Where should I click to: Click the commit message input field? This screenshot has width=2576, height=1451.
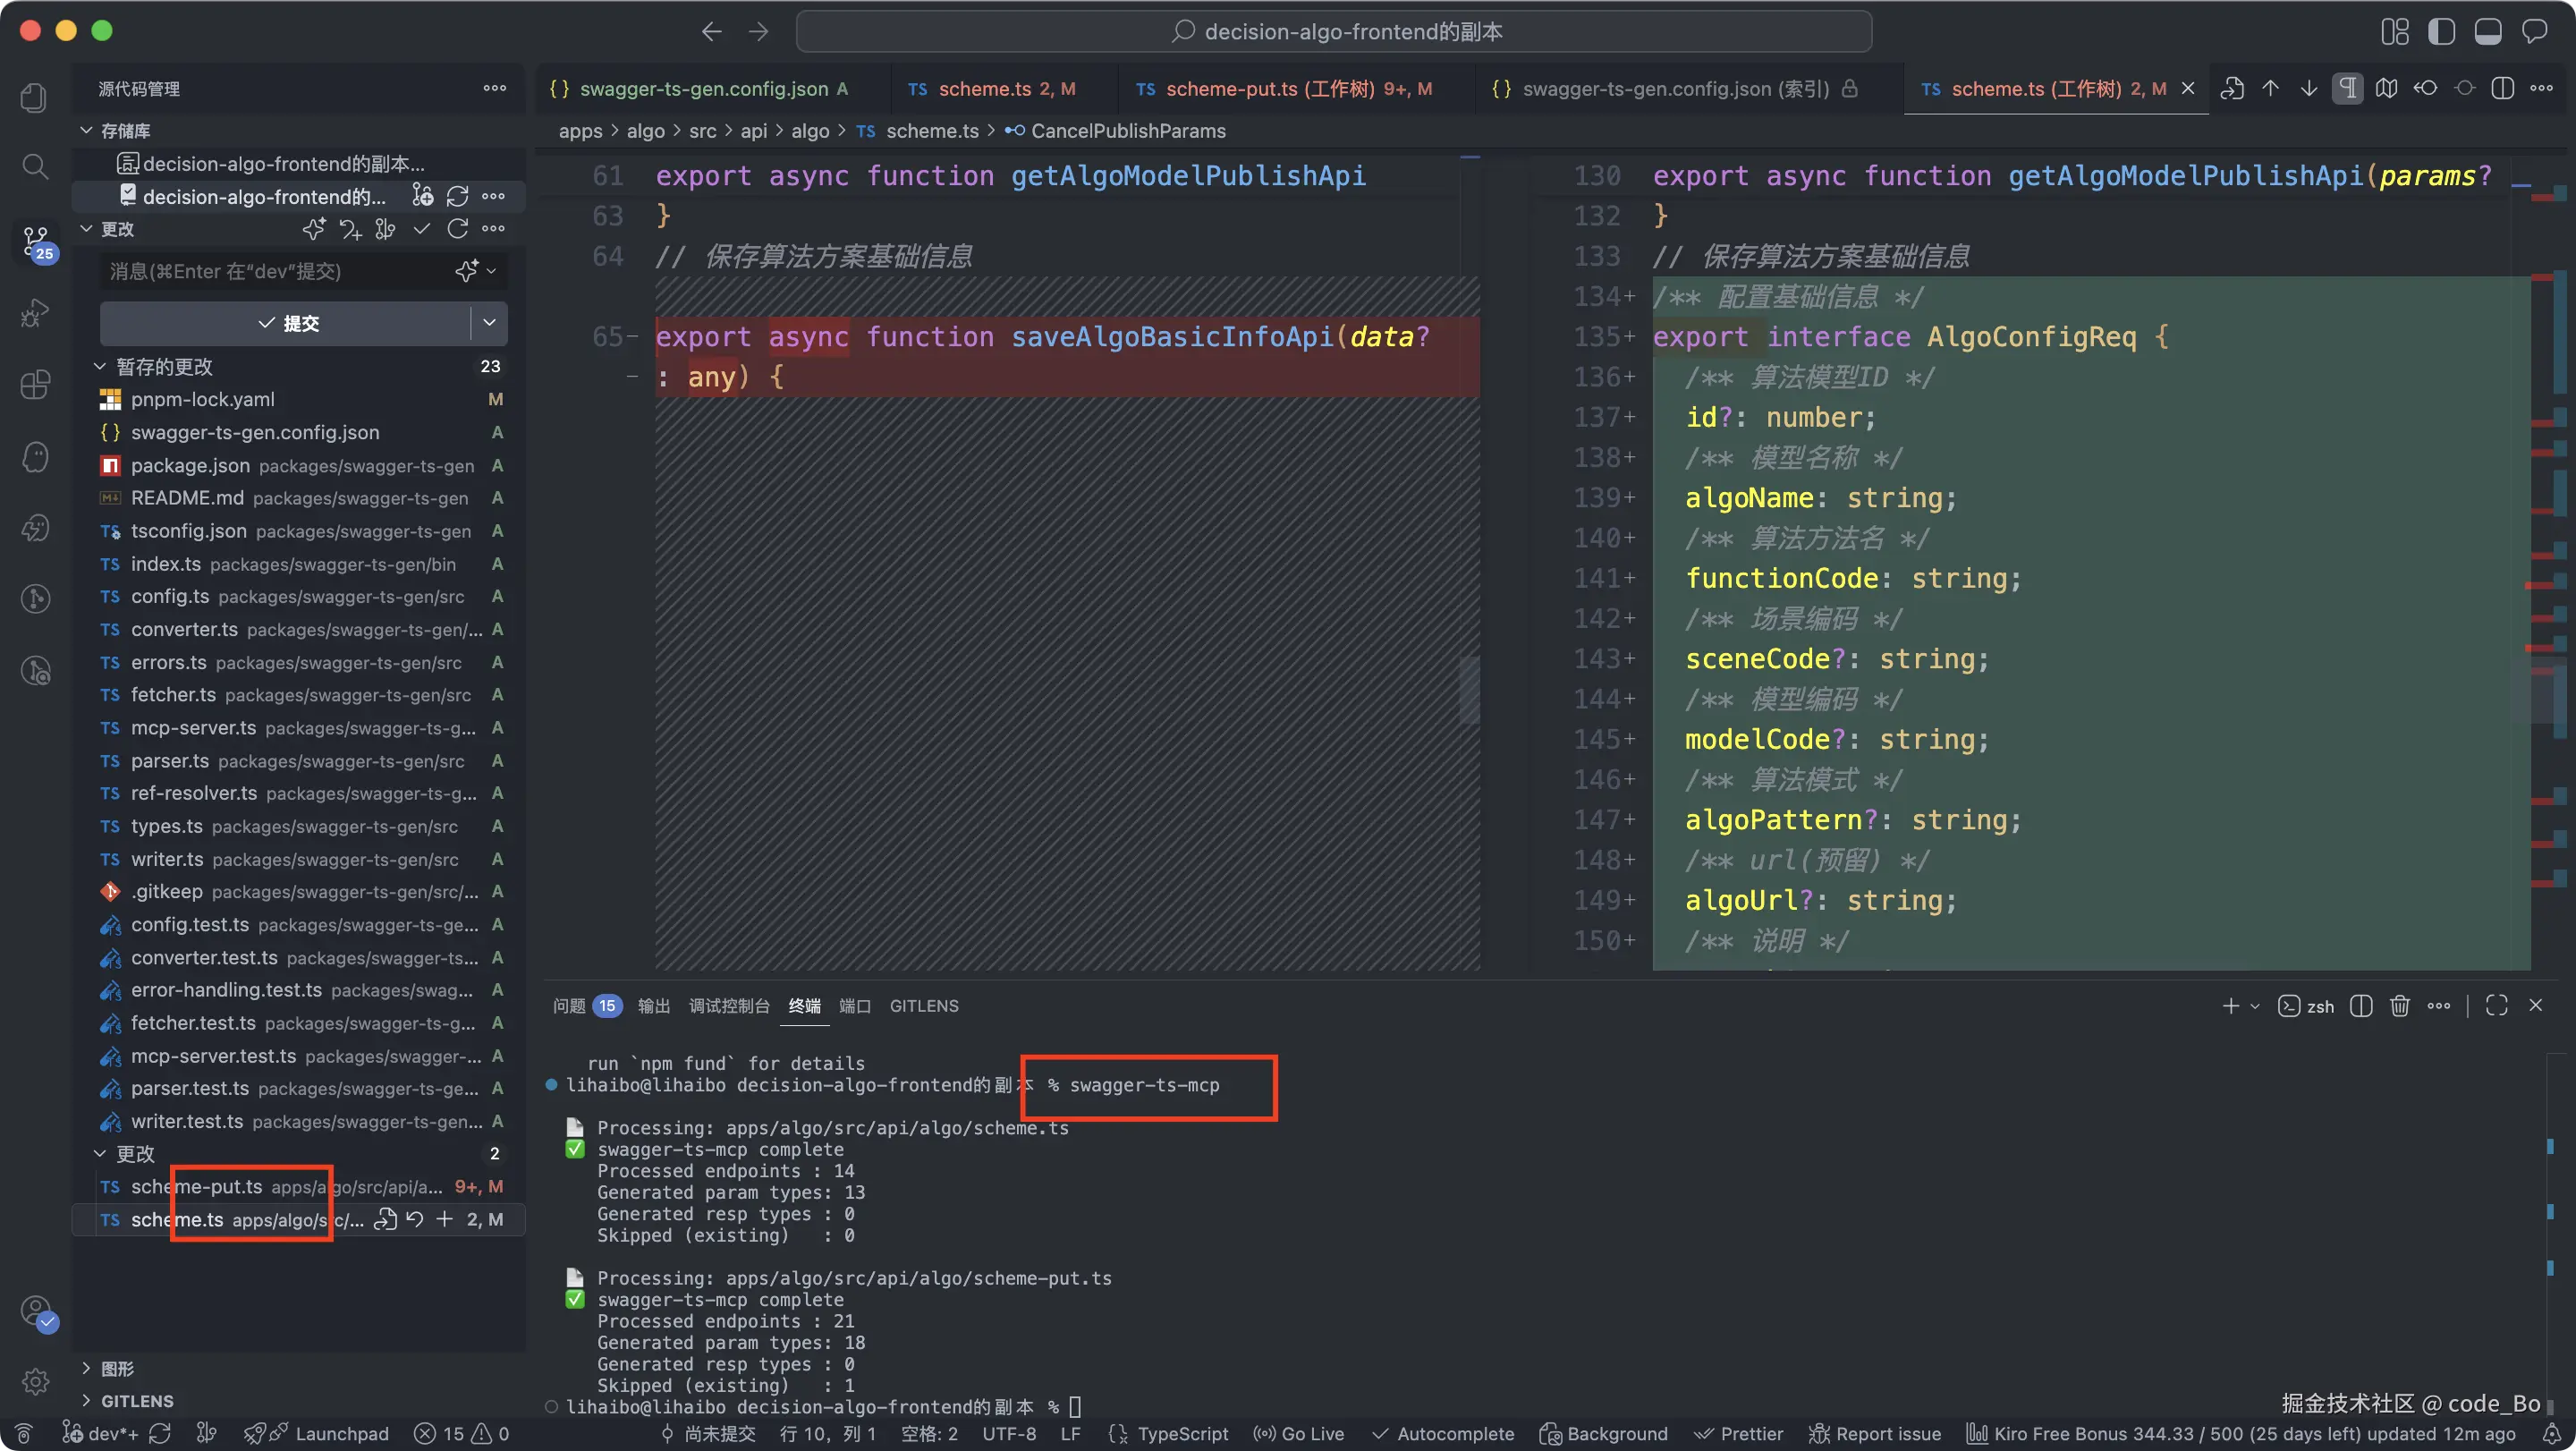tap(280, 271)
